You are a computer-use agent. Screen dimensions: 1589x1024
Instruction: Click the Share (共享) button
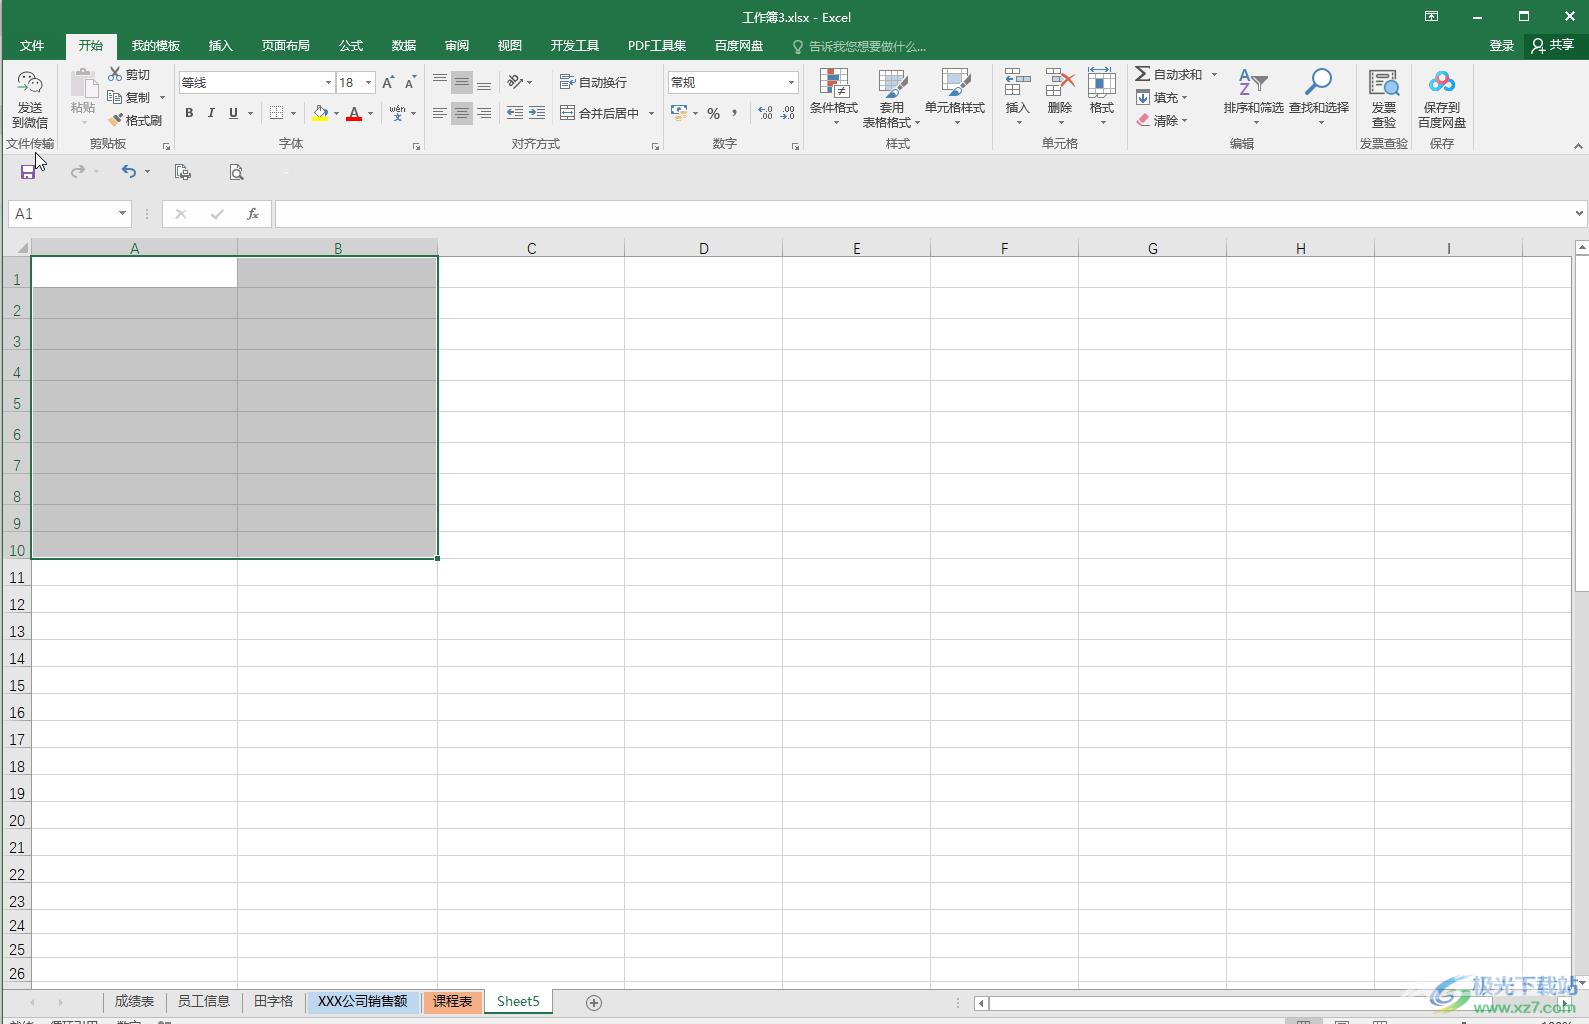pyautogui.click(x=1553, y=46)
